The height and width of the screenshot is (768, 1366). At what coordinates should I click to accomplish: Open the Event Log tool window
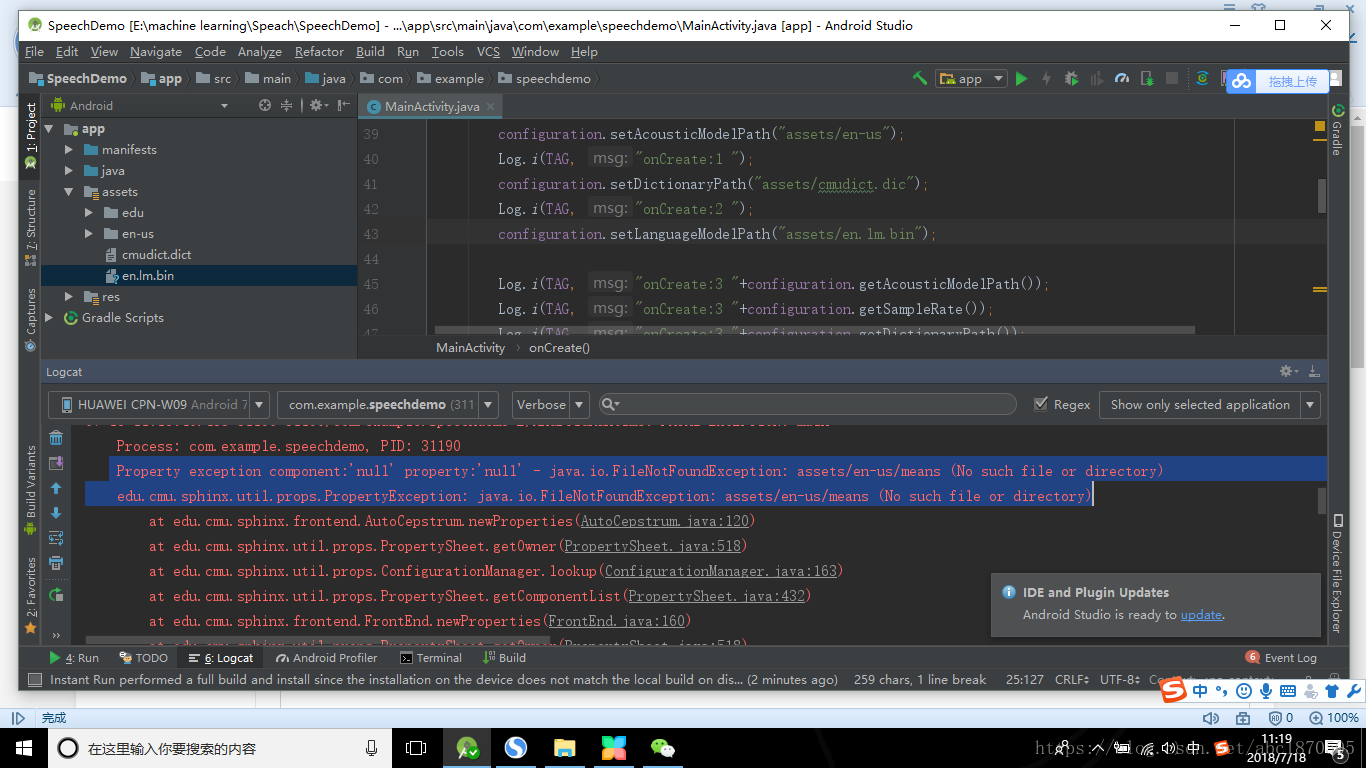coord(1281,657)
